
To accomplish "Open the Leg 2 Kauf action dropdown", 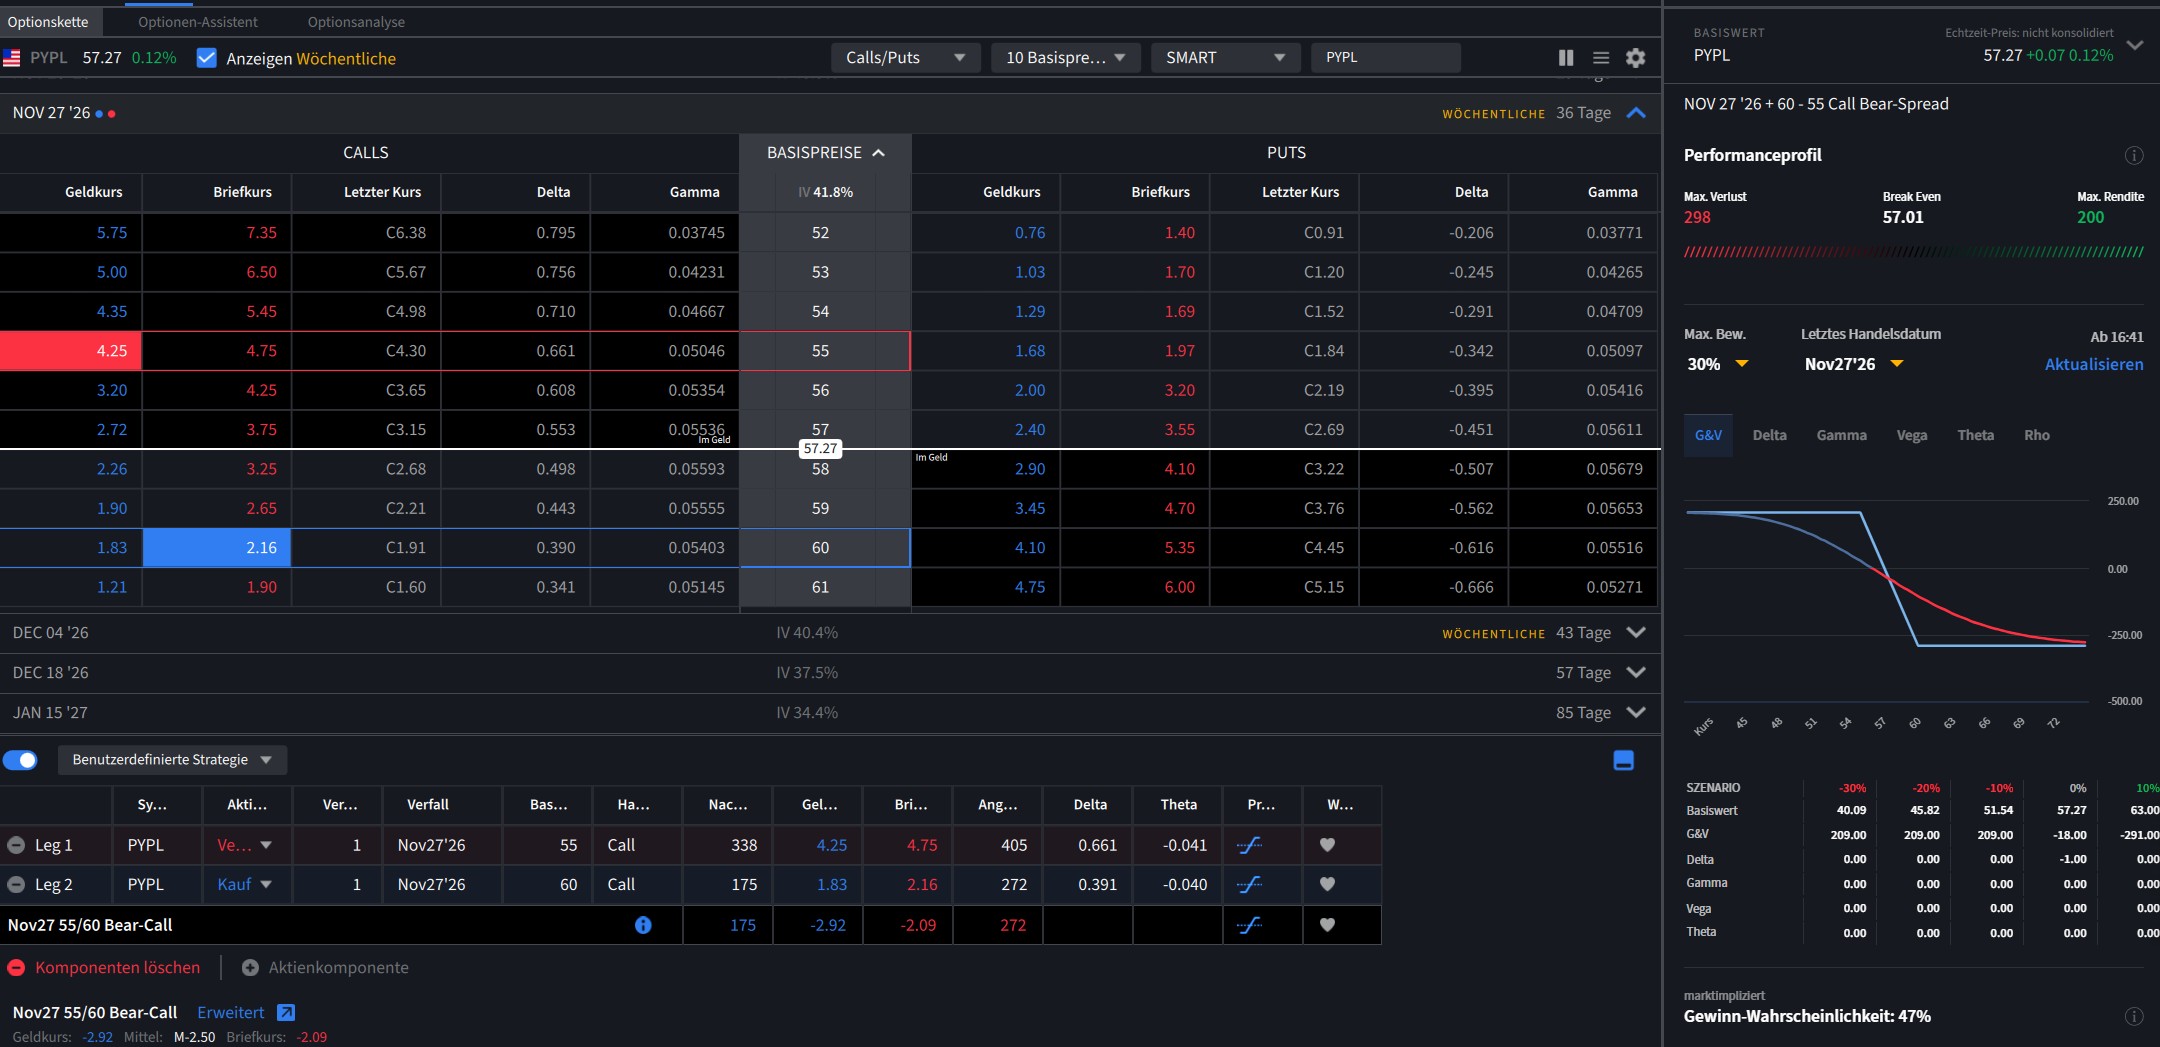I will pos(245,885).
